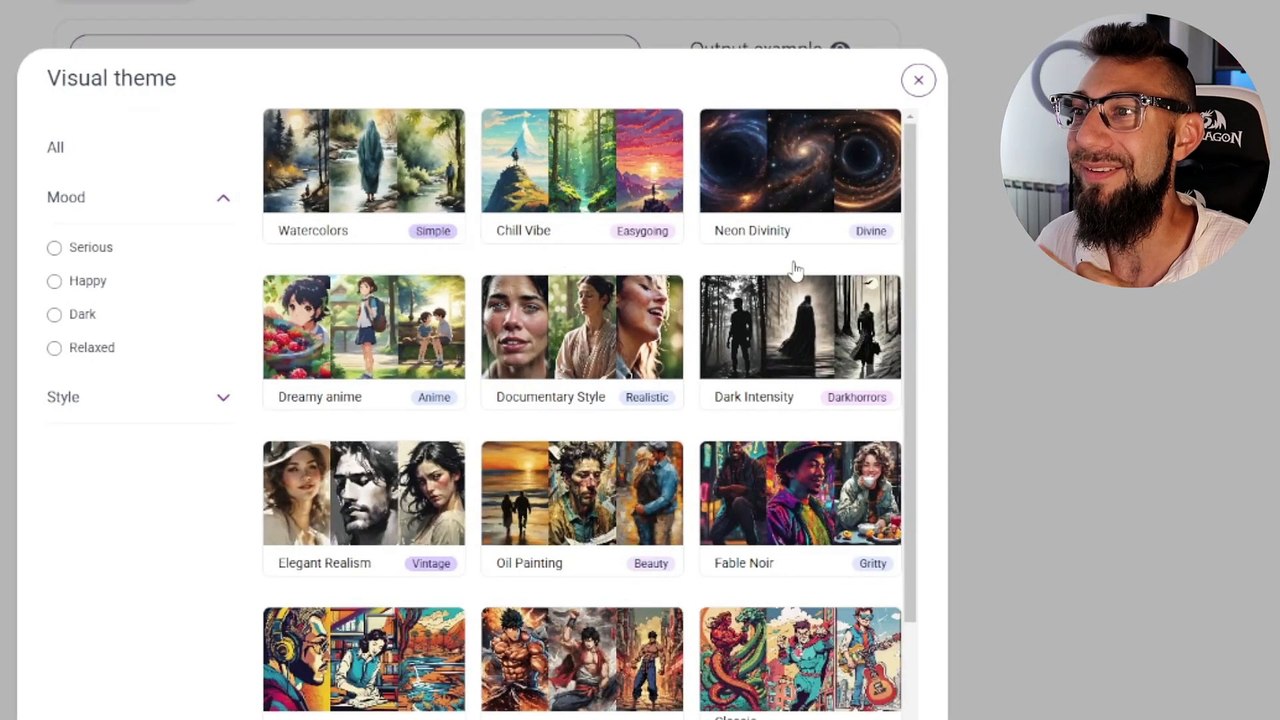1280x720 pixels.
Task: Click the Anime tag on Dreamy anime
Action: click(434, 397)
